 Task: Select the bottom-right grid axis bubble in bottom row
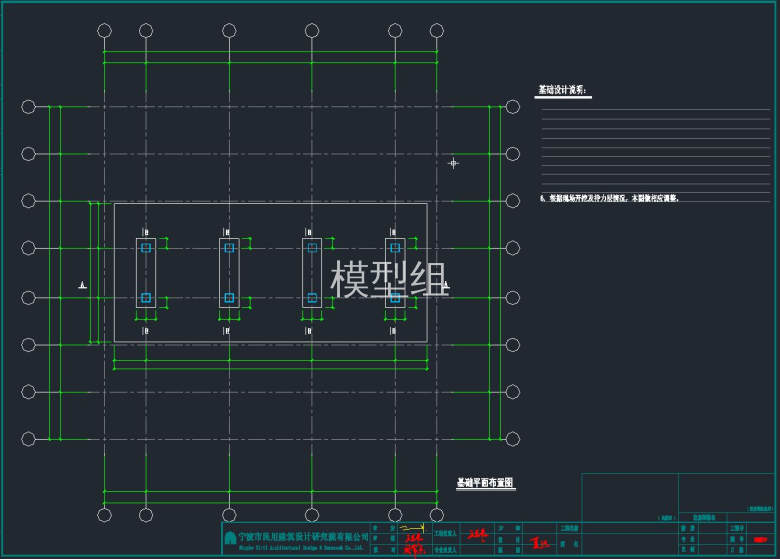click(437, 514)
